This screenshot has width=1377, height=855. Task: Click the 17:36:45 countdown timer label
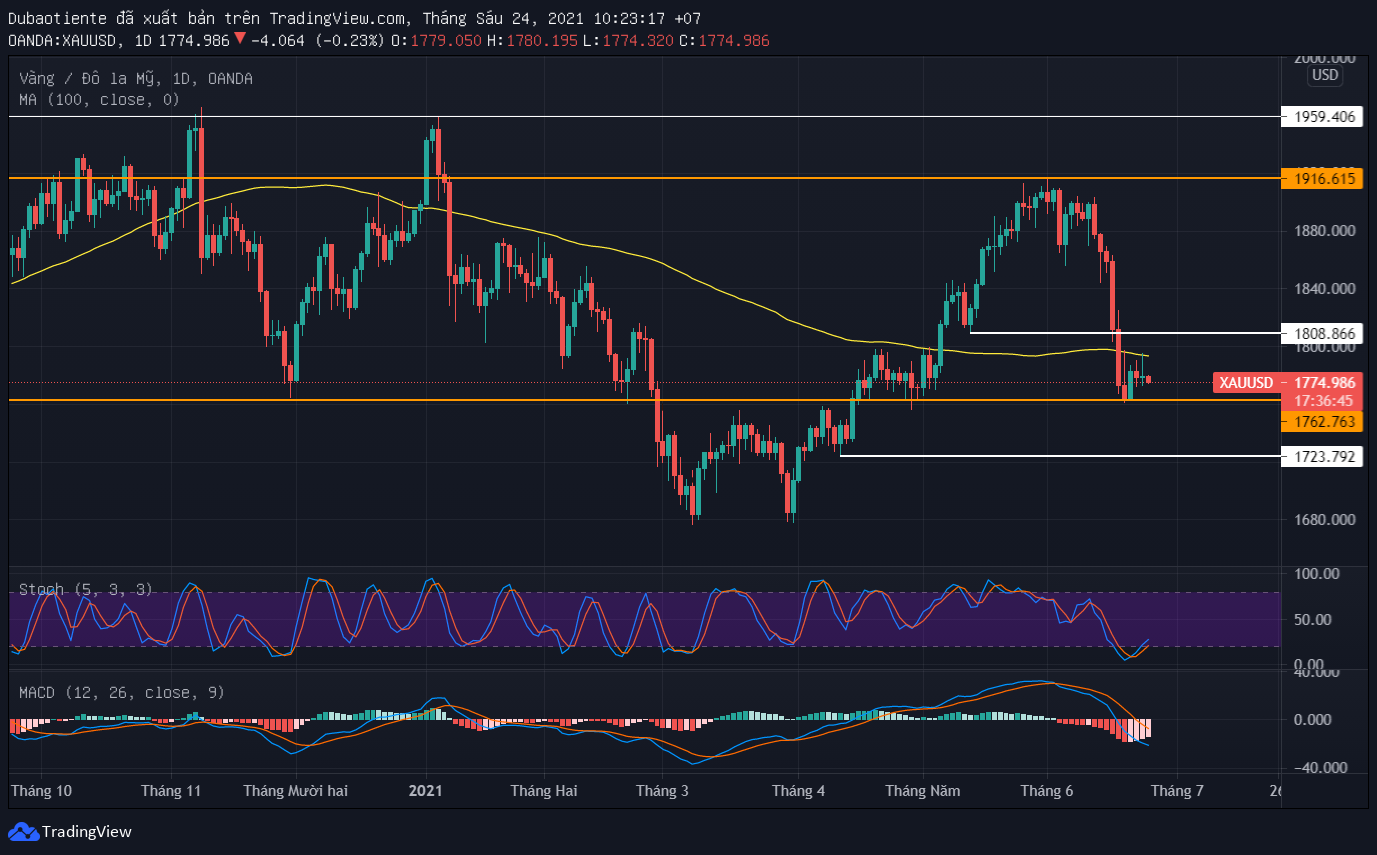pyautogui.click(x=1323, y=400)
